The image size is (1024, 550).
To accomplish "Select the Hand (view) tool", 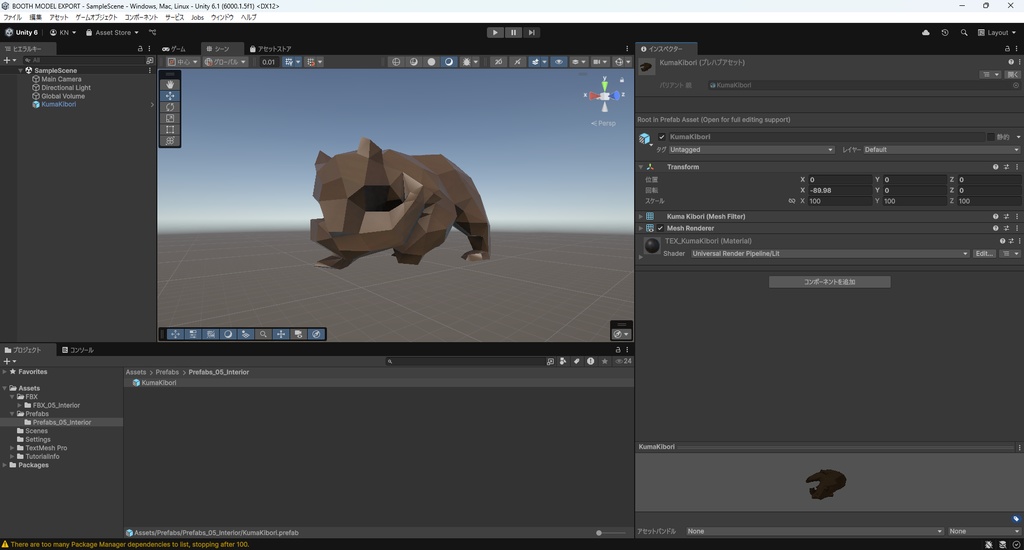I will click(x=170, y=84).
